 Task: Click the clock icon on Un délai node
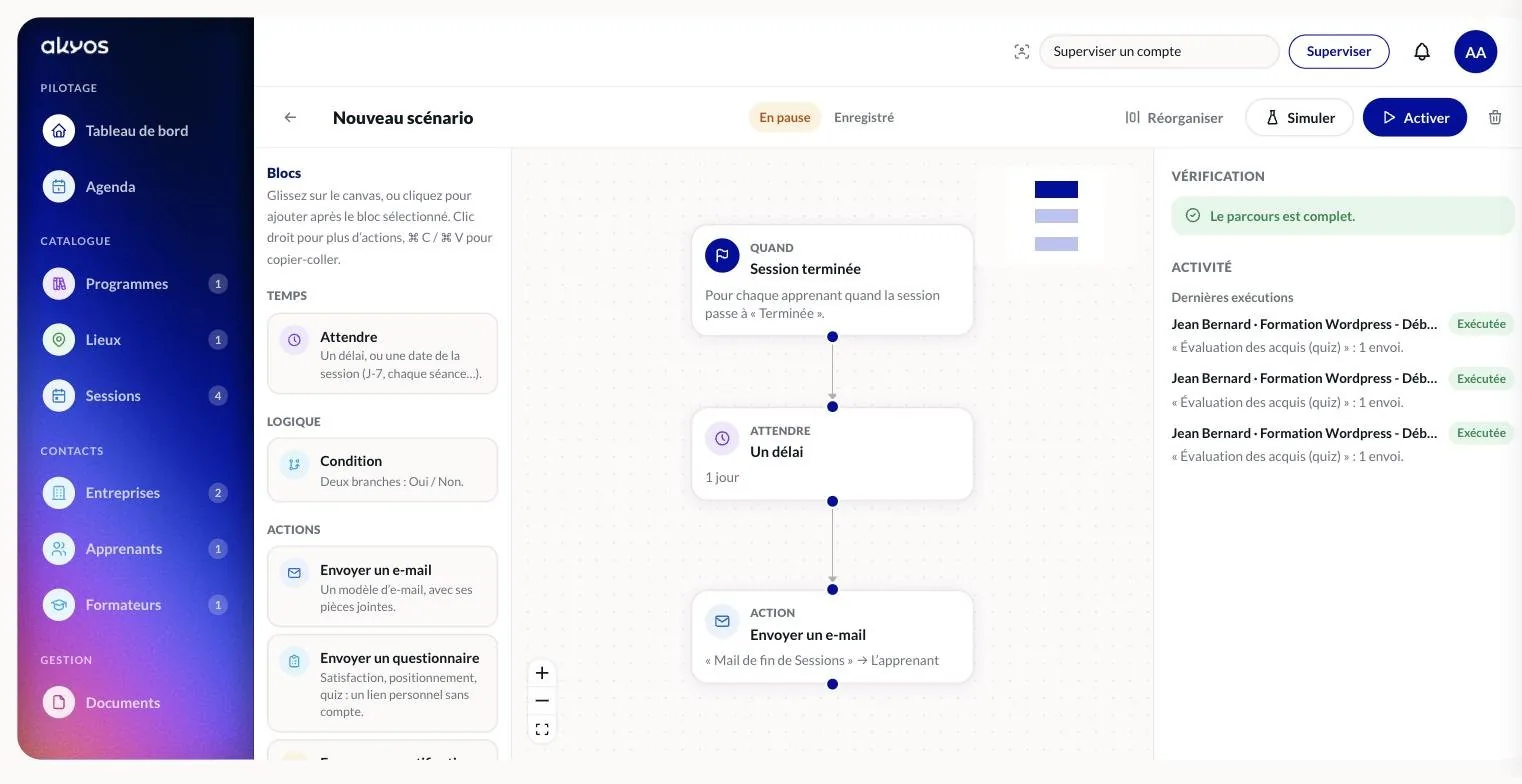coord(722,438)
